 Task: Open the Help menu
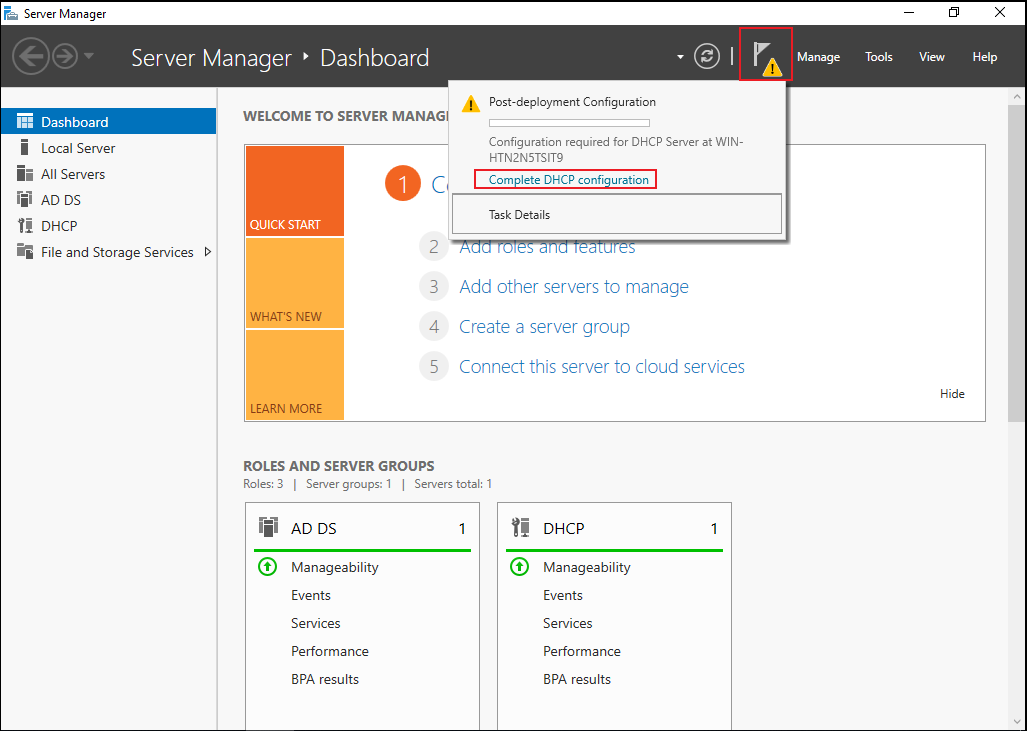pyautogui.click(x=984, y=57)
